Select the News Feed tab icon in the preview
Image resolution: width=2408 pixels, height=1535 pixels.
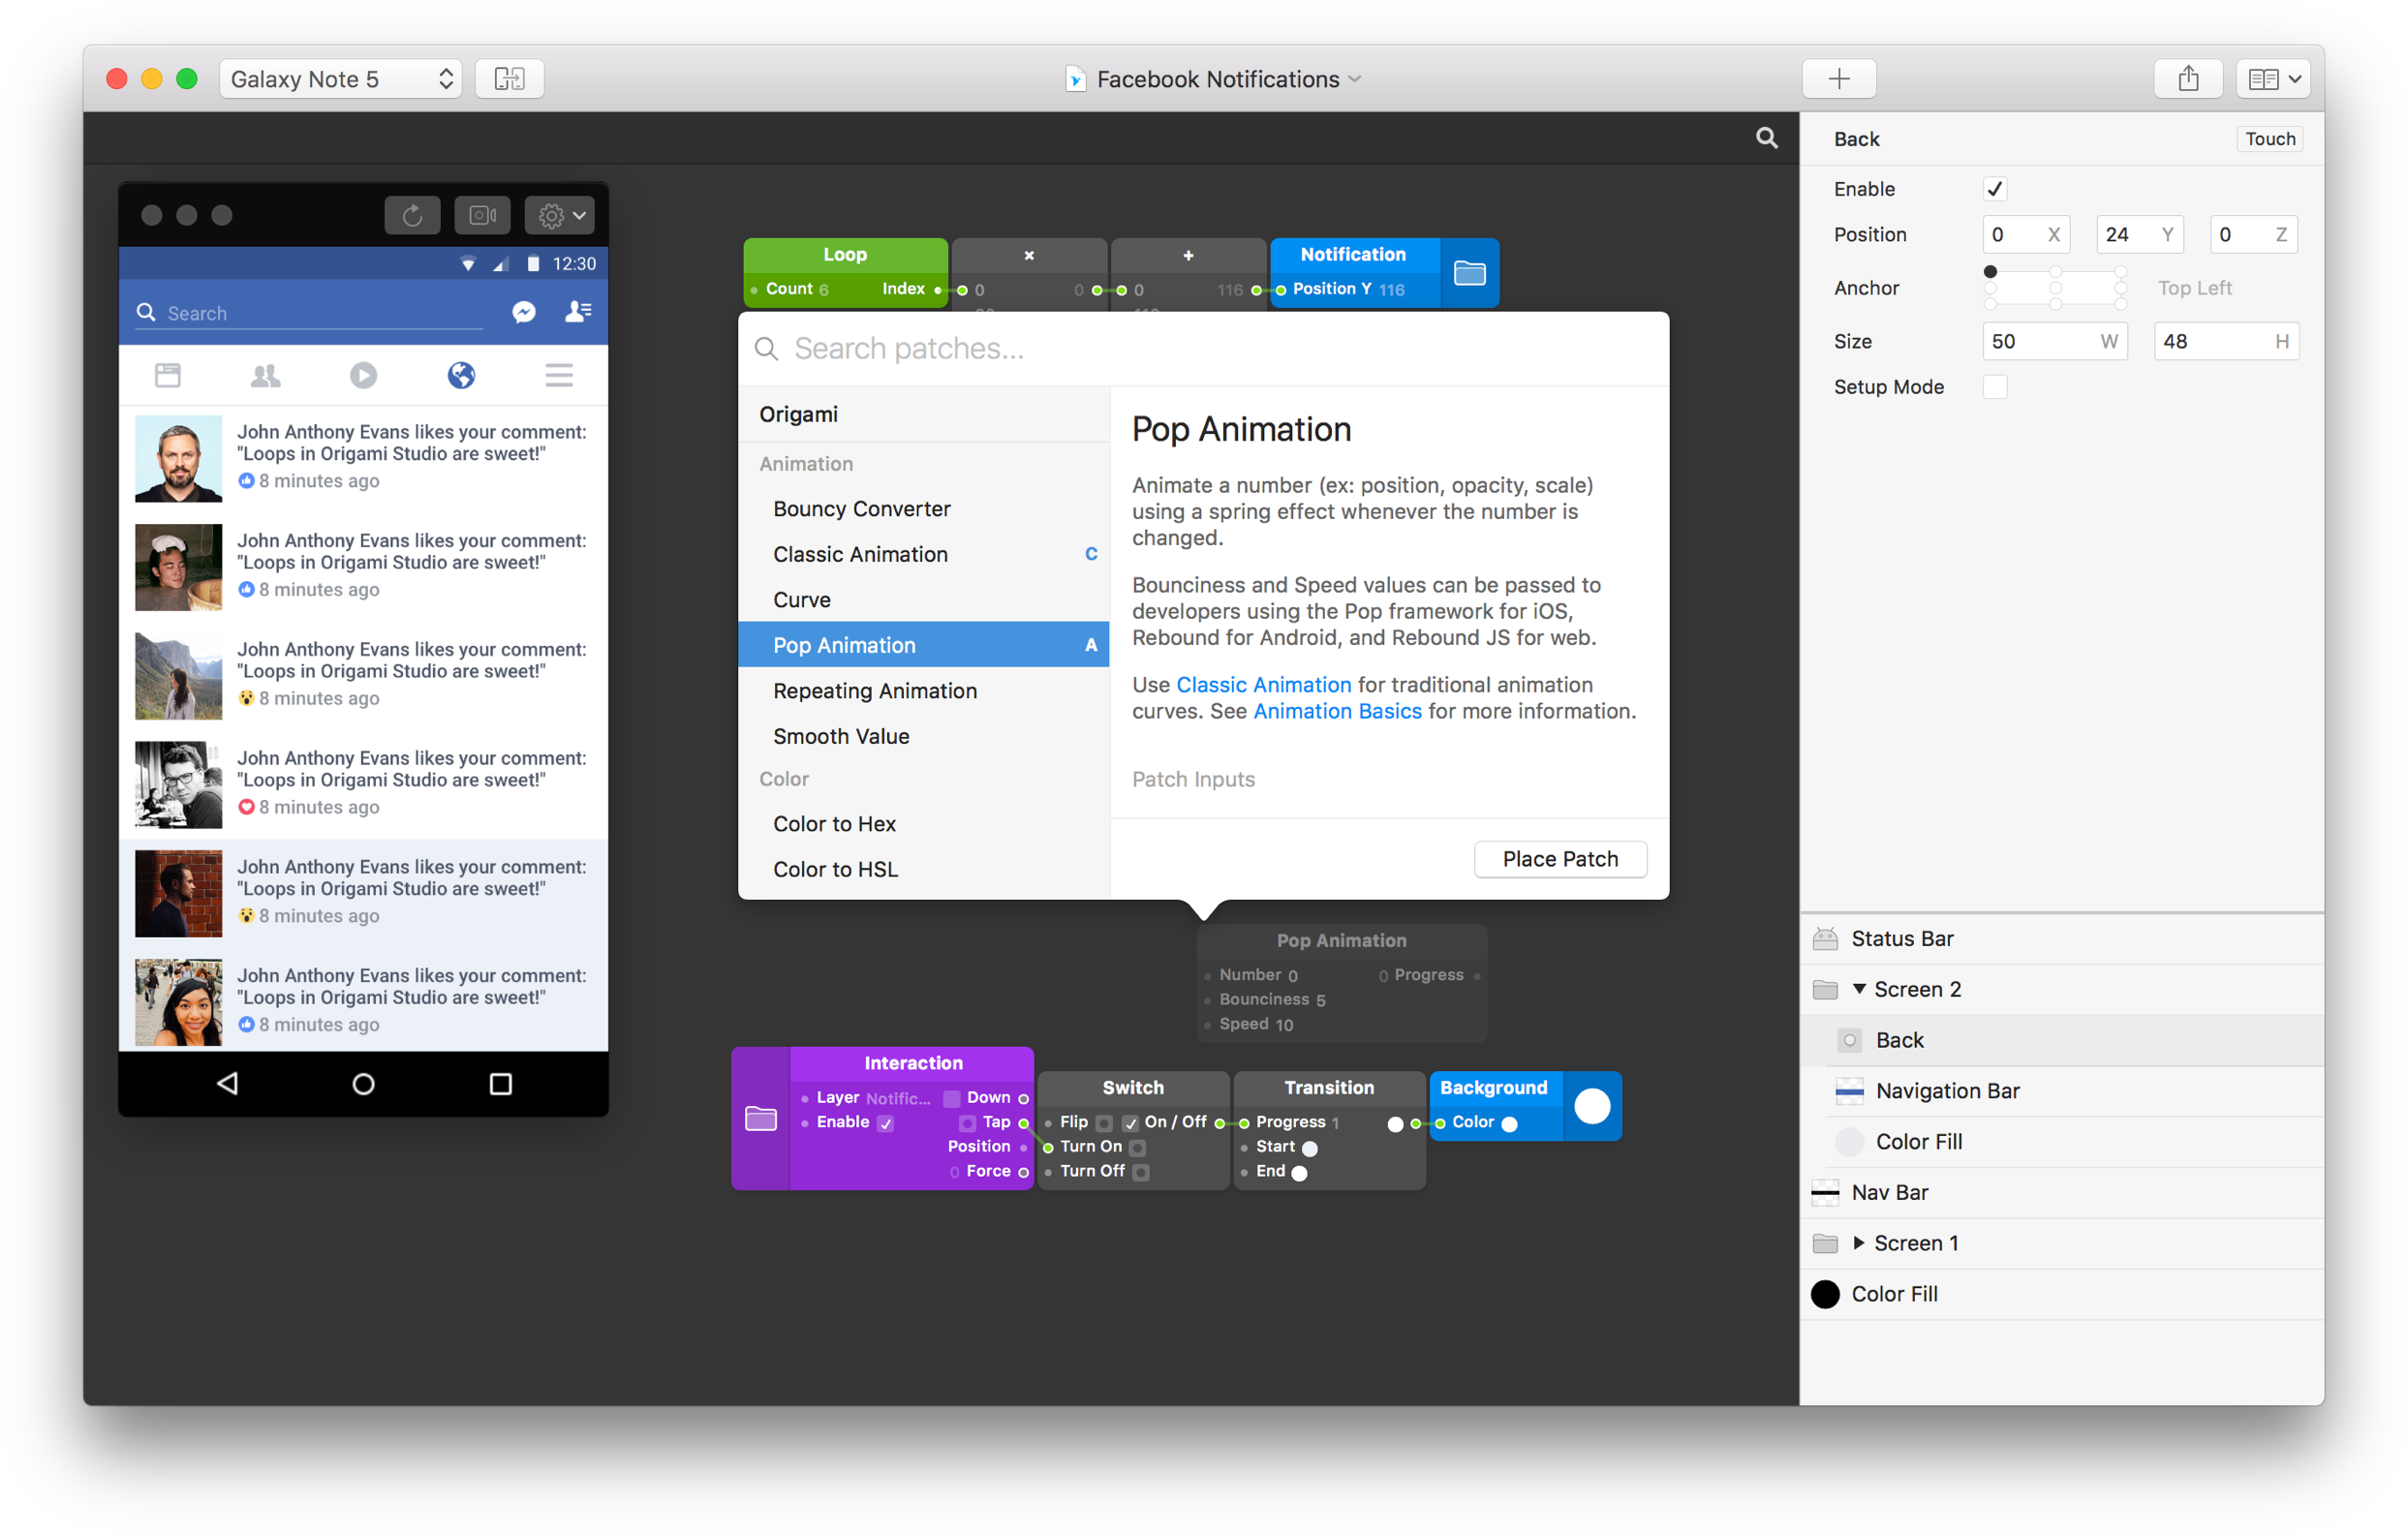[168, 375]
